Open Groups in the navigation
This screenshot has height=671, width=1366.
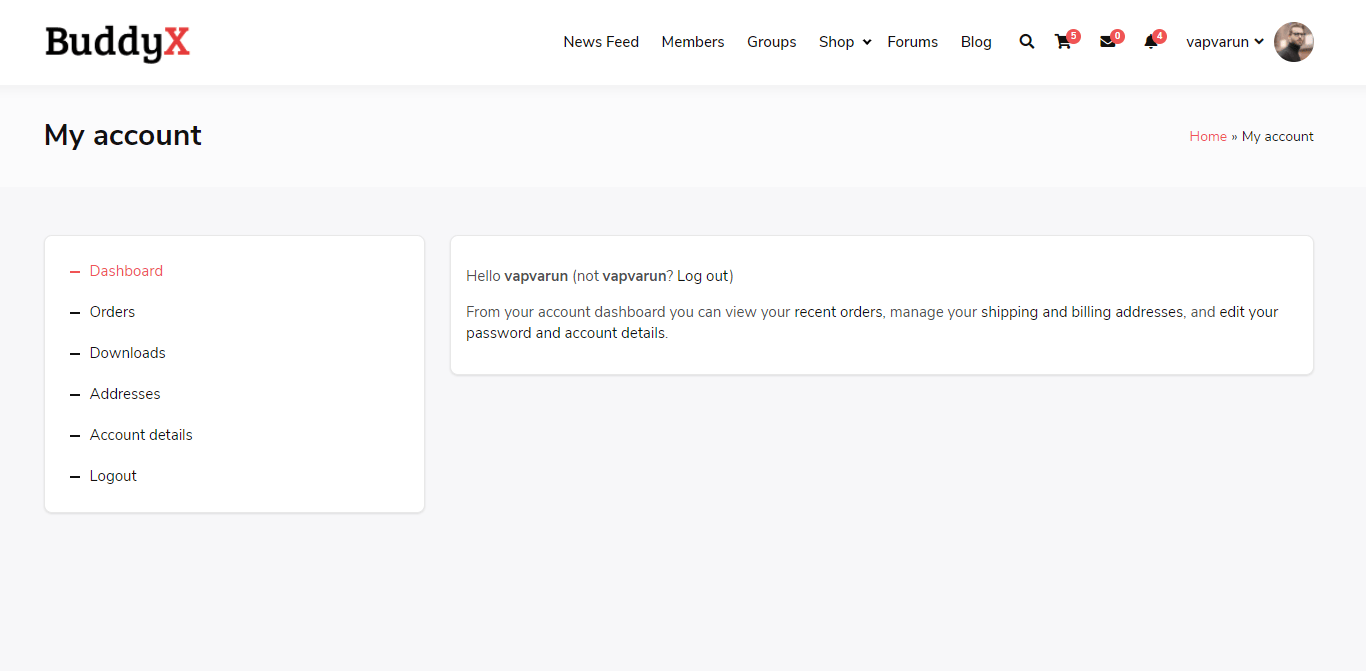click(772, 42)
